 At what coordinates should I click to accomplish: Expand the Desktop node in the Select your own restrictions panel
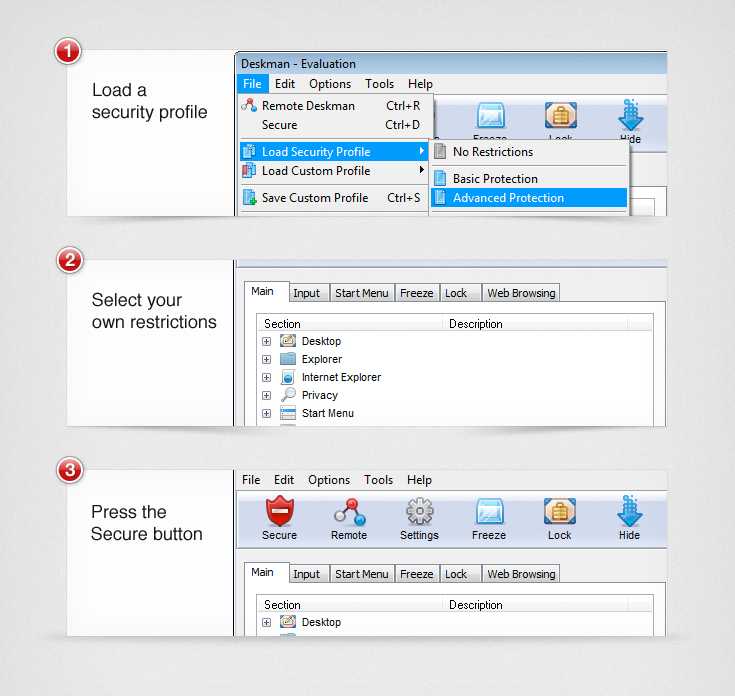click(x=266, y=341)
